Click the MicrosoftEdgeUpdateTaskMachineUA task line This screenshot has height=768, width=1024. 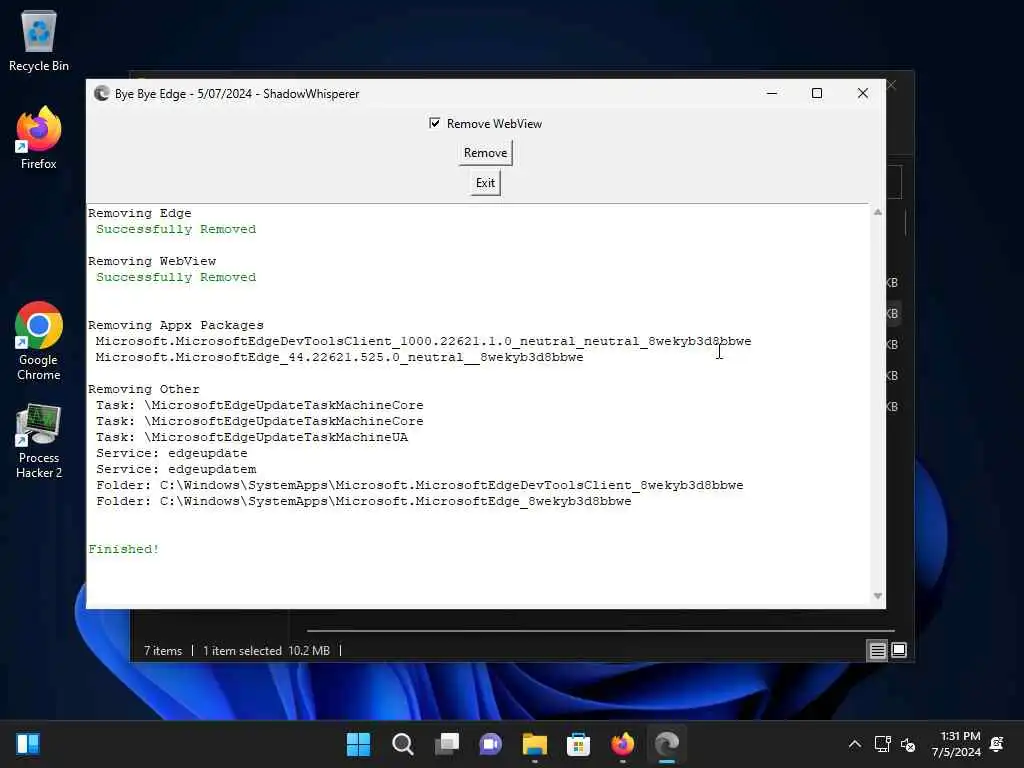(x=252, y=437)
